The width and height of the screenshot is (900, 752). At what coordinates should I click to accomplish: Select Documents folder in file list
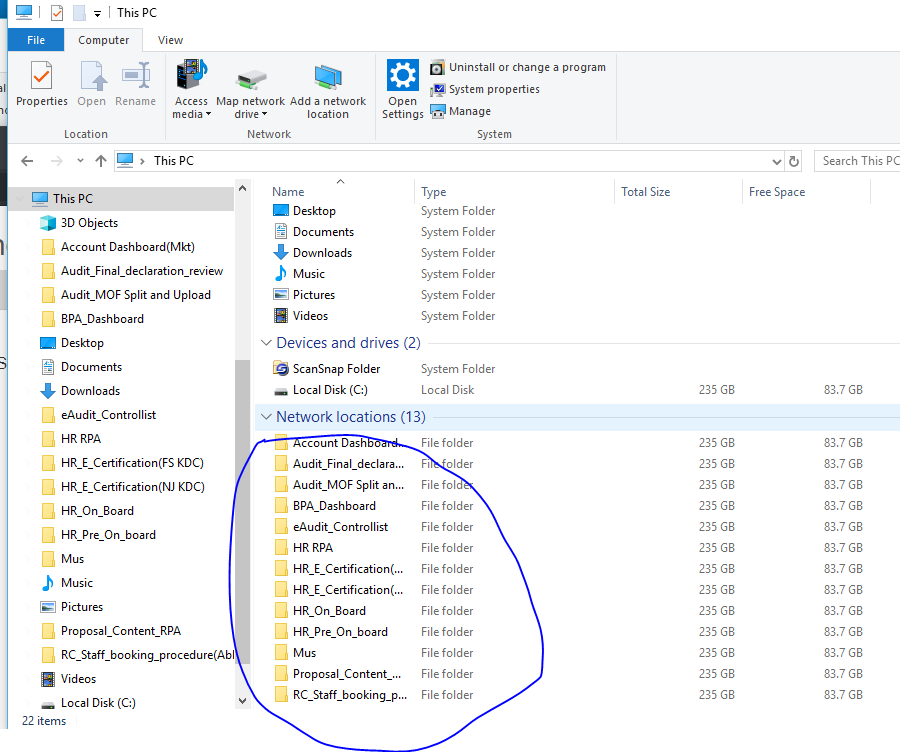pos(323,232)
